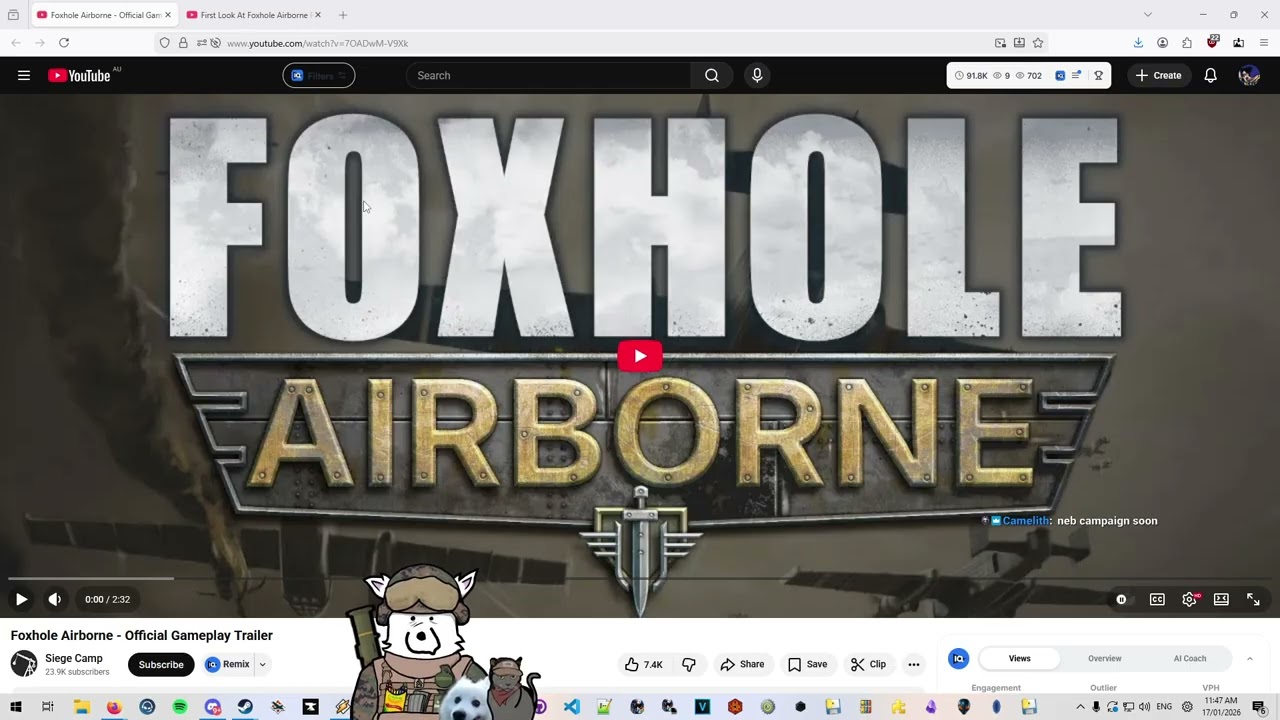1280x720 pixels.
Task: Click the search magnifier button
Action: tap(712, 75)
